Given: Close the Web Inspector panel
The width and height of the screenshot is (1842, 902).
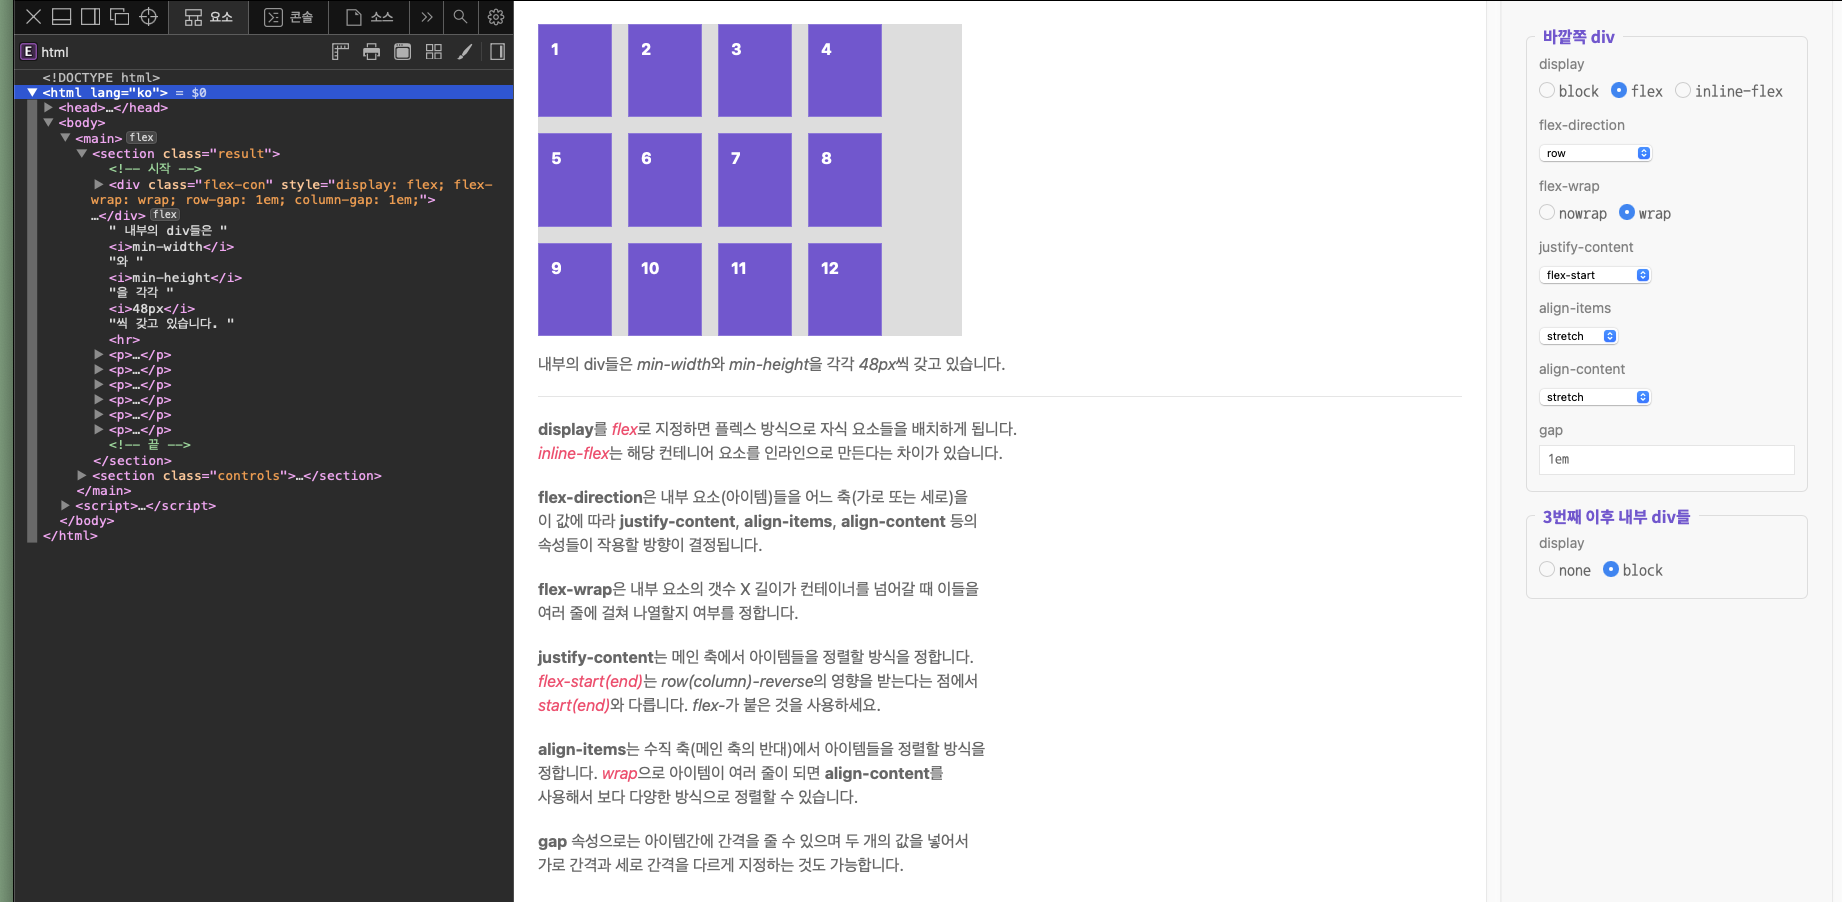Looking at the screenshot, I should coord(33,17).
